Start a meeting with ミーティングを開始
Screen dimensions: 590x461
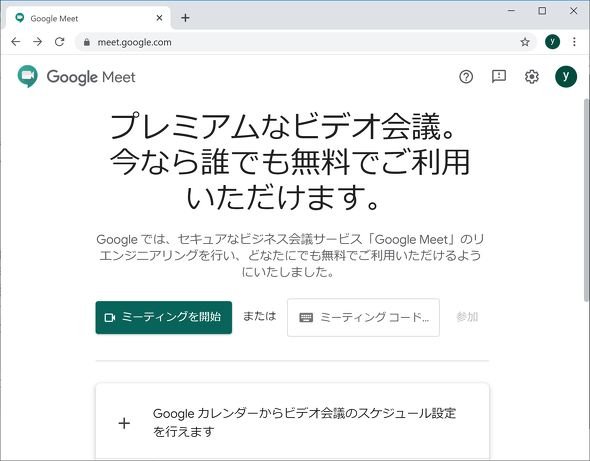pyautogui.click(x=164, y=317)
